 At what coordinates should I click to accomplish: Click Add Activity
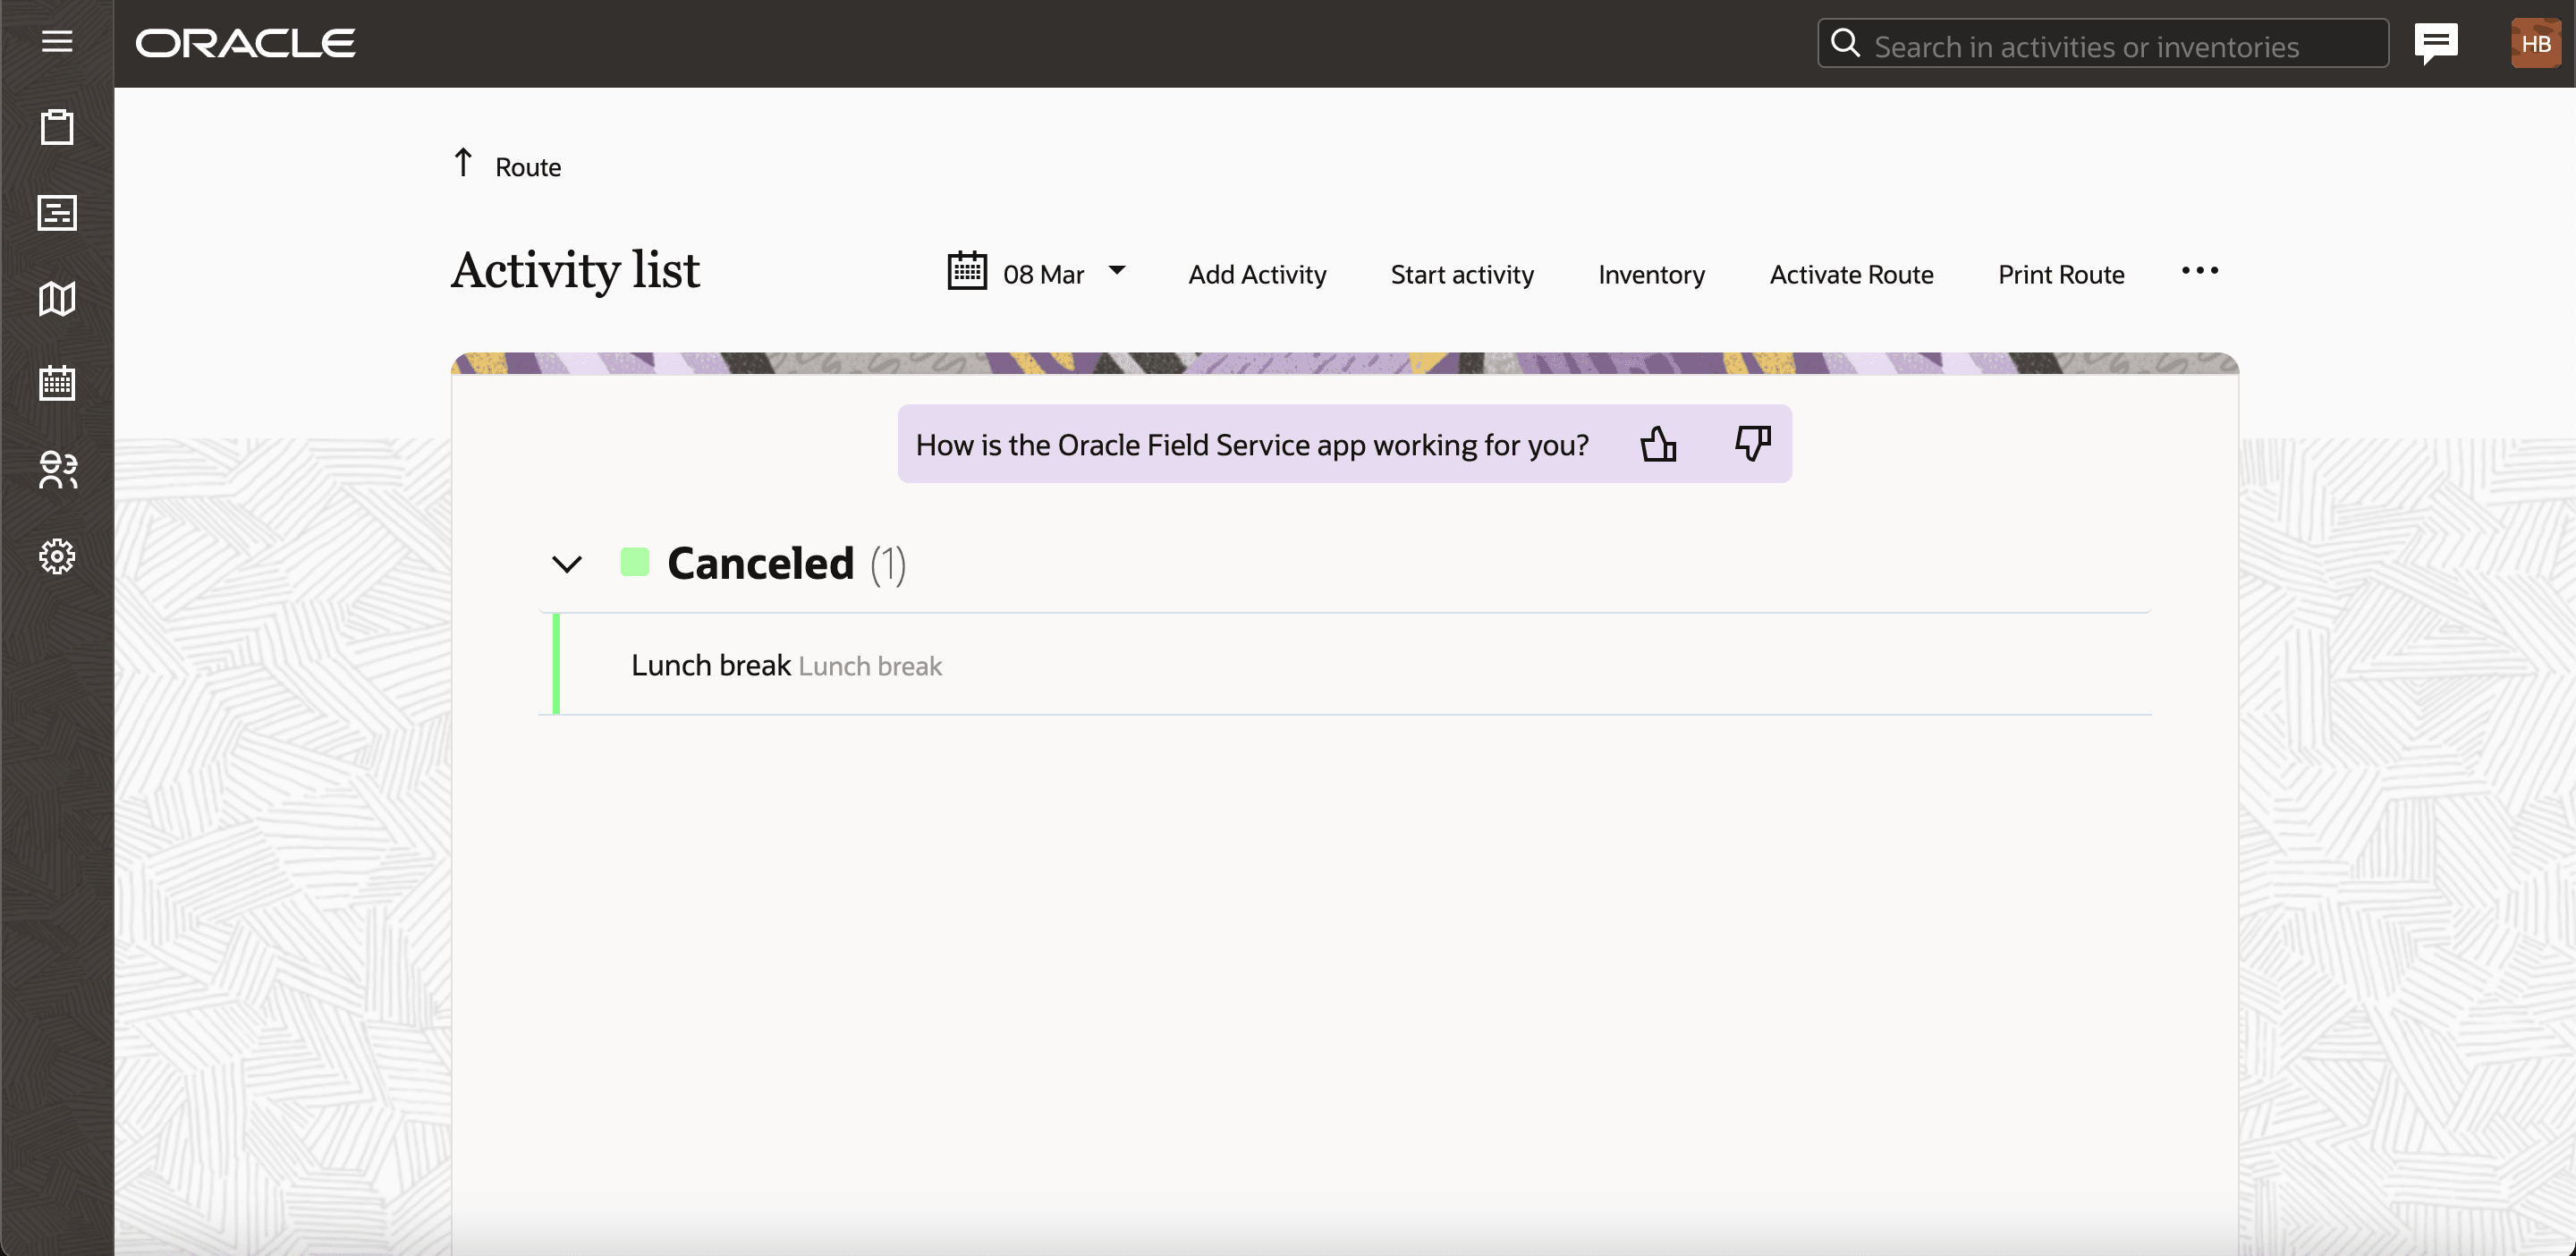click(x=1257, y=274)
